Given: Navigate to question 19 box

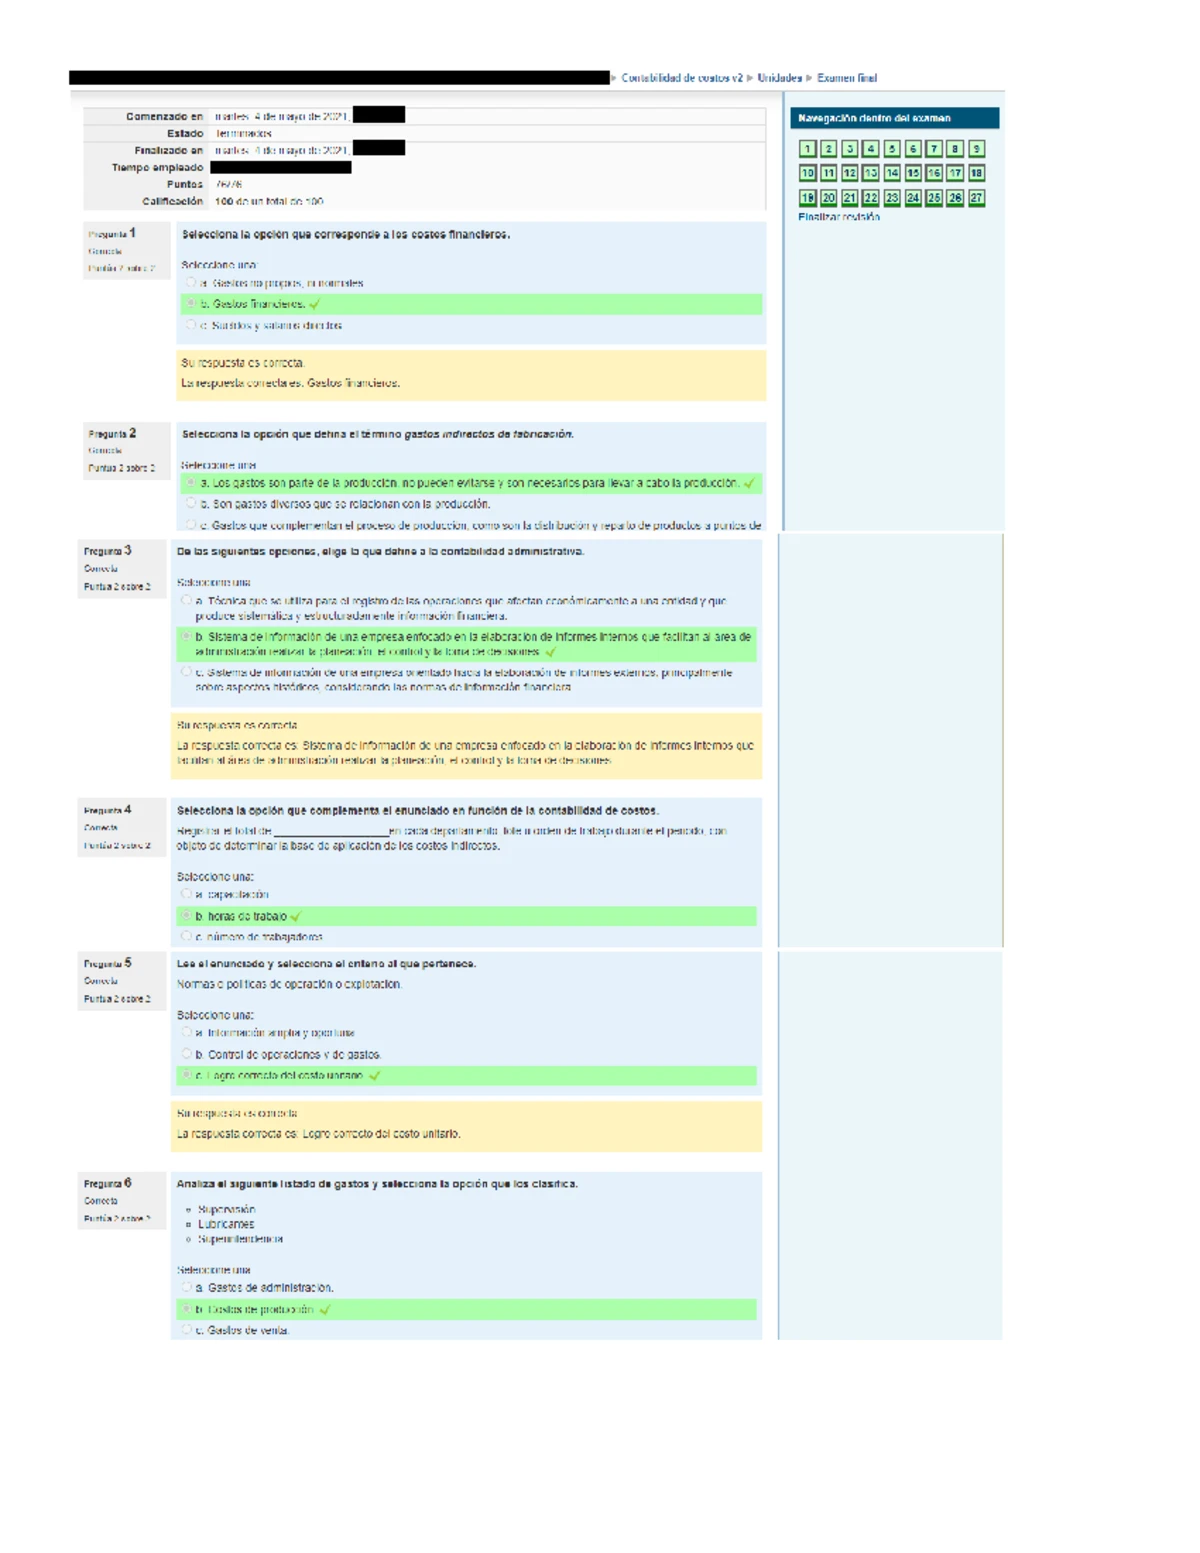Looking at the screenshot, I should (807, 198).
